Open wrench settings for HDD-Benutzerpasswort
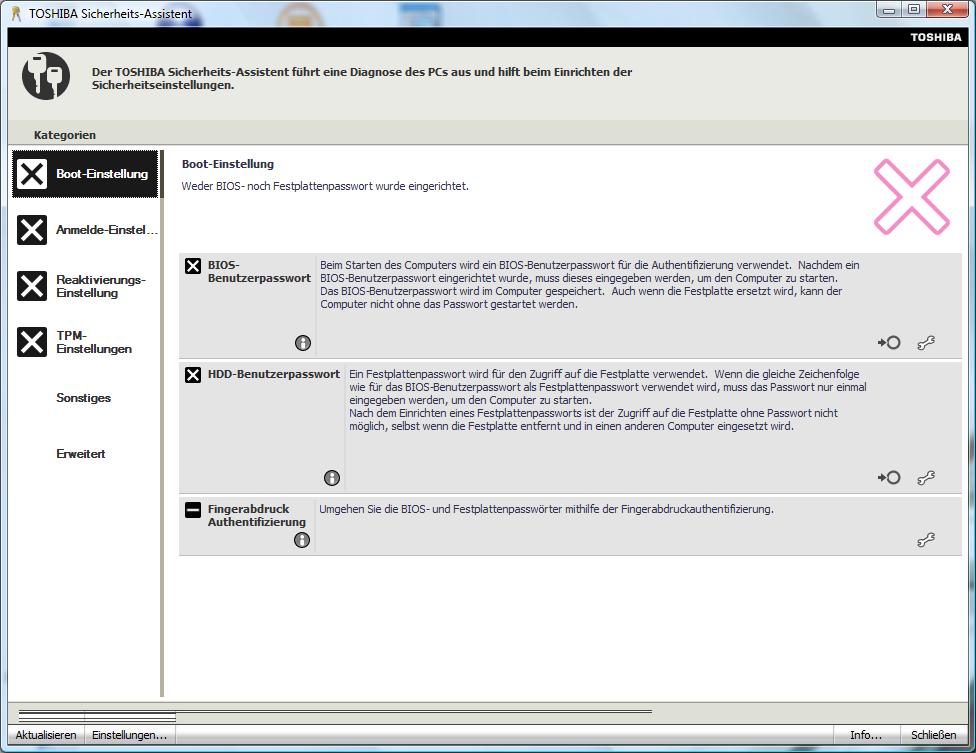This screenshot has width=976, height=753. (x=926, y=478)
